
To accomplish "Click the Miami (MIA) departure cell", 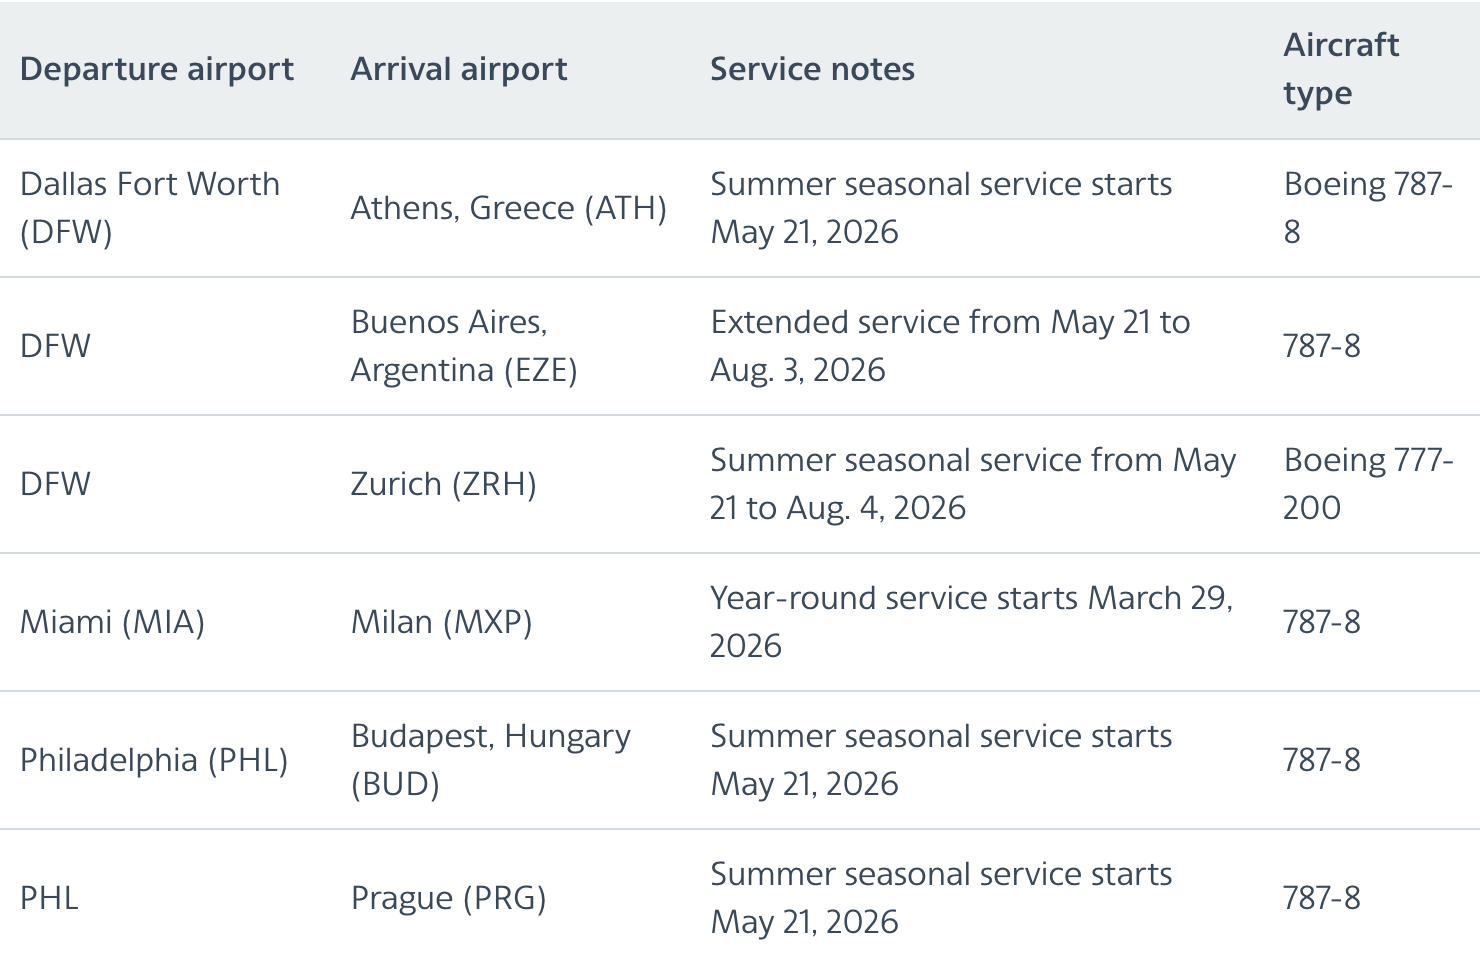I will [112, 622].
